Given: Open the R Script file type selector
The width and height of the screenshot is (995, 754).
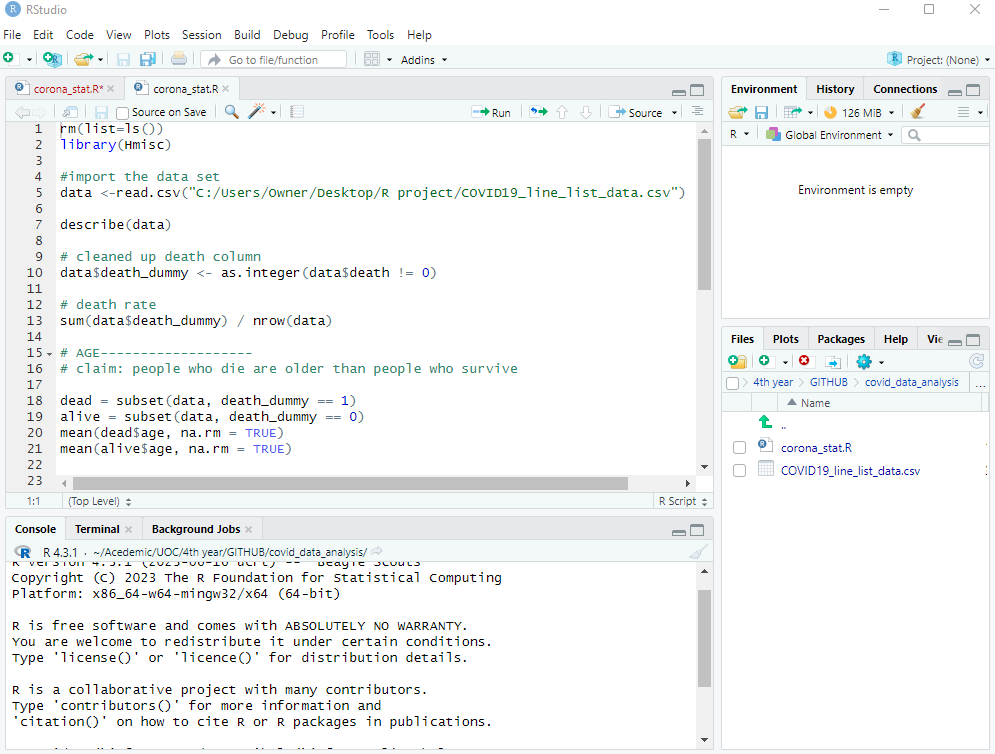Looking at the screenshot, I should pos(683,501).
